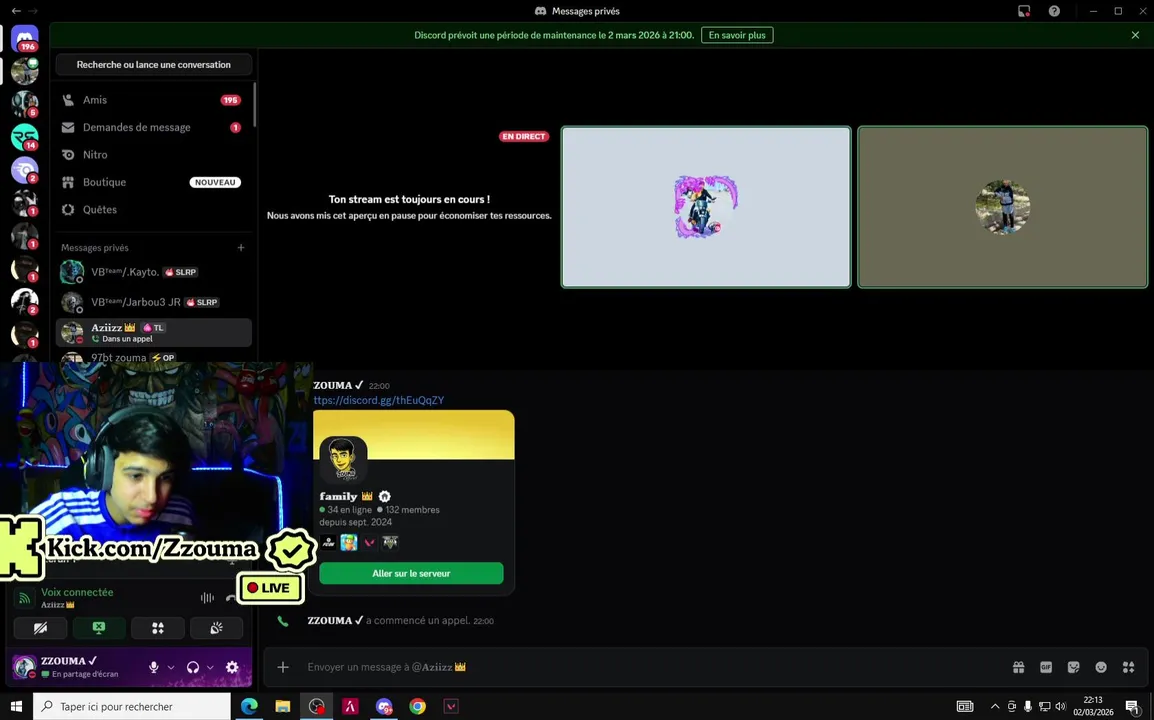
Task: Open the Boutique page
Action: (x=153, y=182)
